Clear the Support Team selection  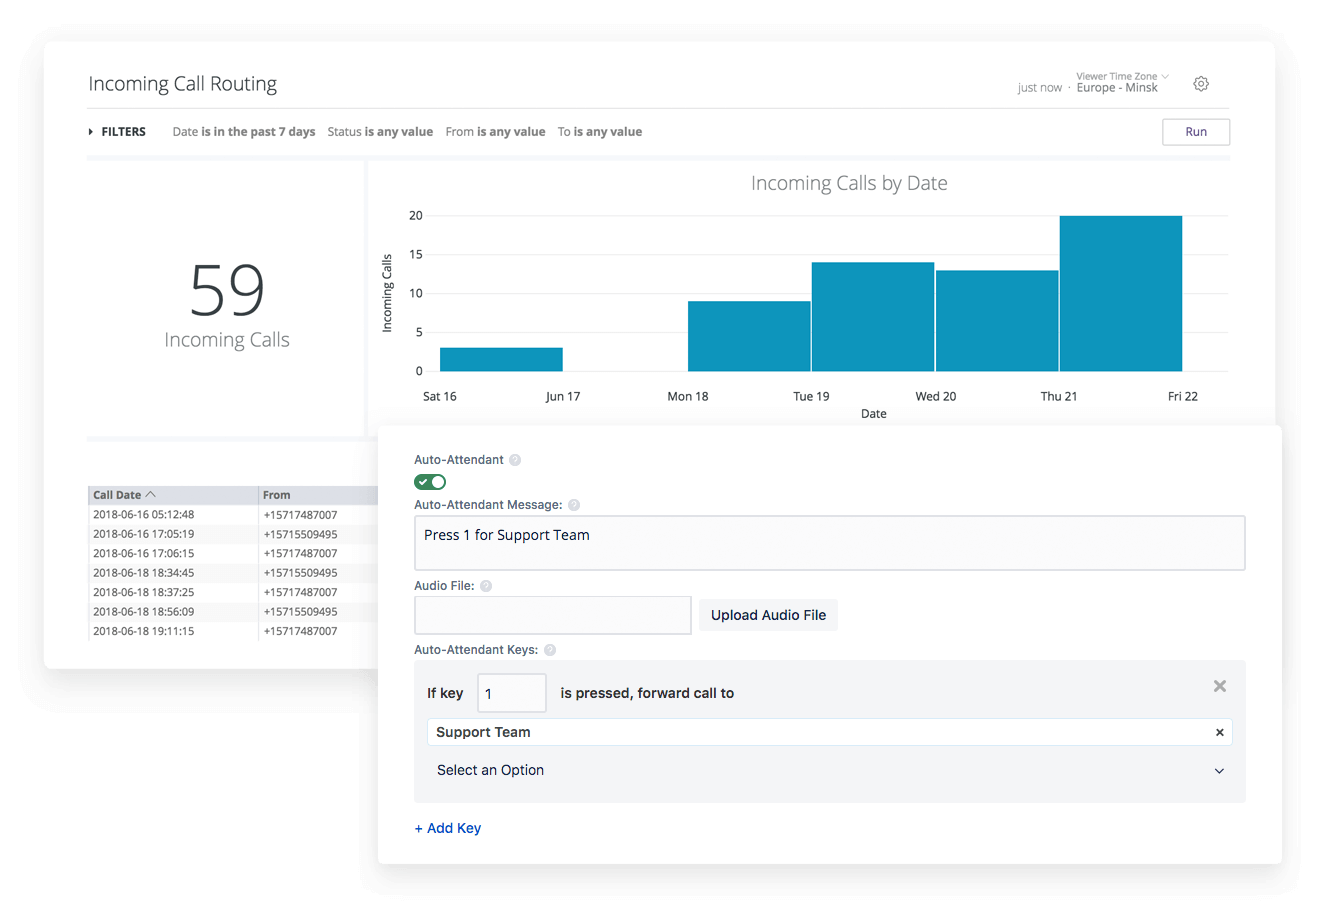pos(1219,732)
